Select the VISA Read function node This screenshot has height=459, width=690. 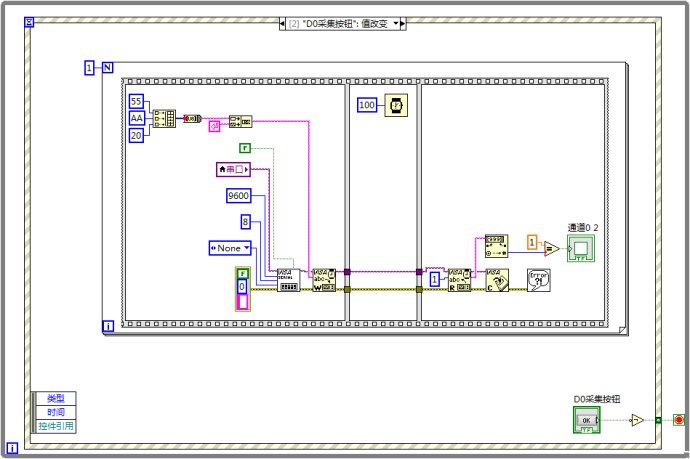(458, 279)
